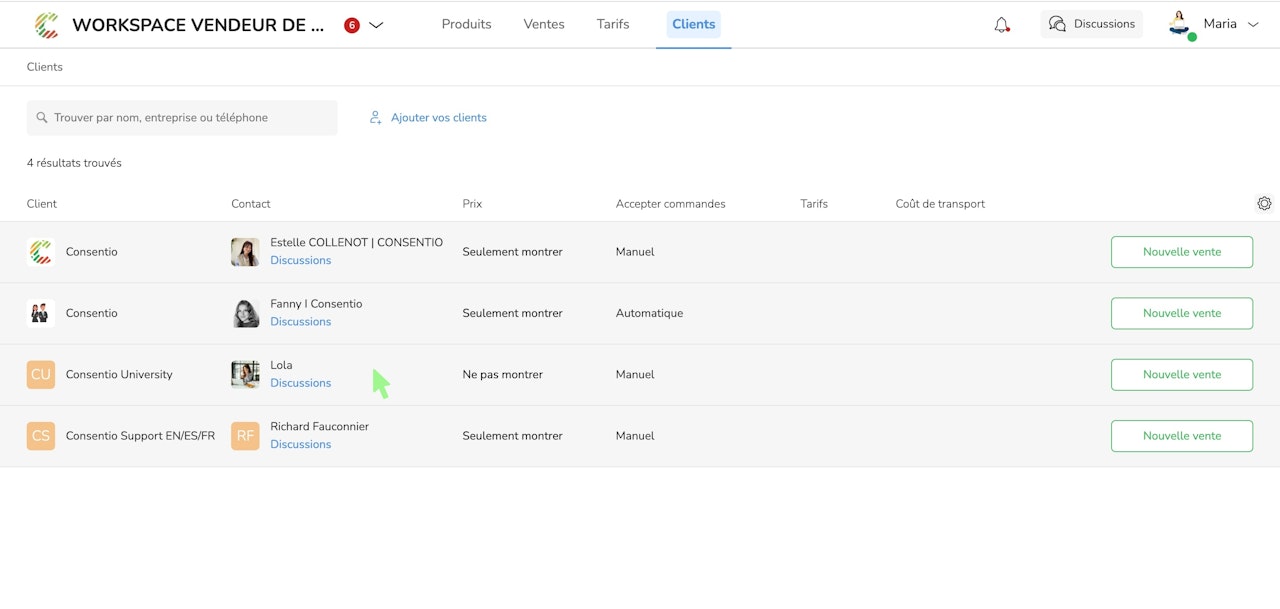1280x609 pixels.
Task: Open the Ventes tab
Action: click(x=544, y=24)
